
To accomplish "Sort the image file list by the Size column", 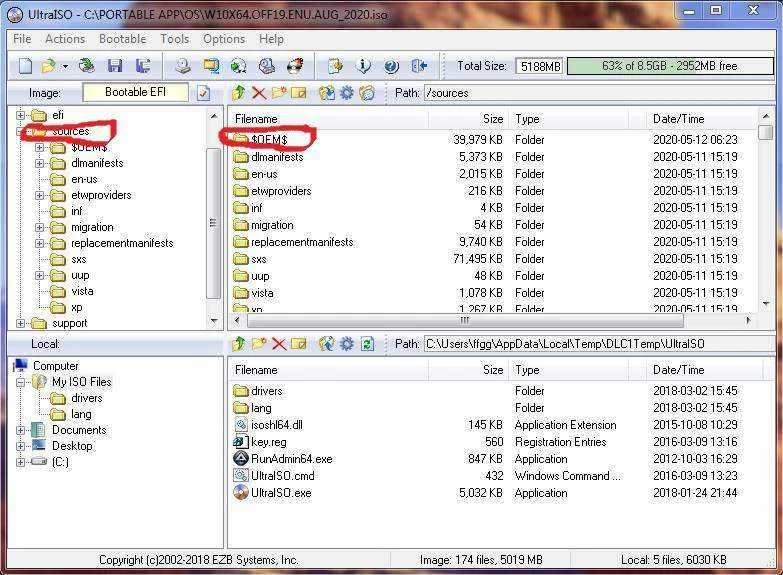I will pyautogui.click(x=469, y=119).
